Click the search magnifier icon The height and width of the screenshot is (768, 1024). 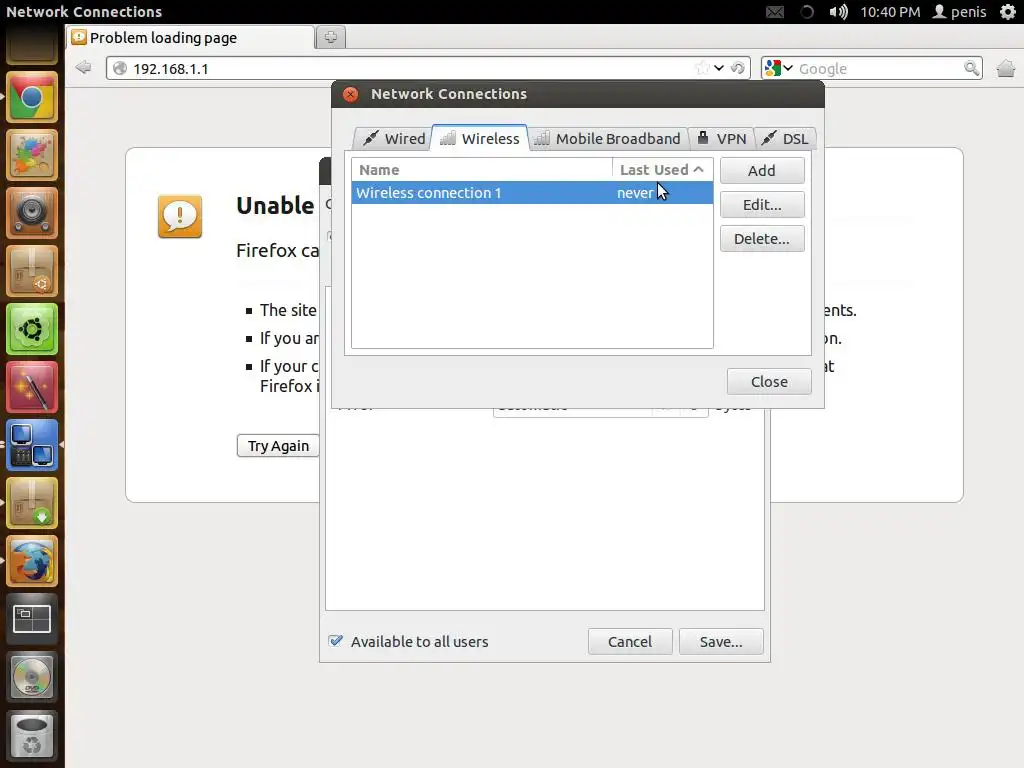[971, 68]
